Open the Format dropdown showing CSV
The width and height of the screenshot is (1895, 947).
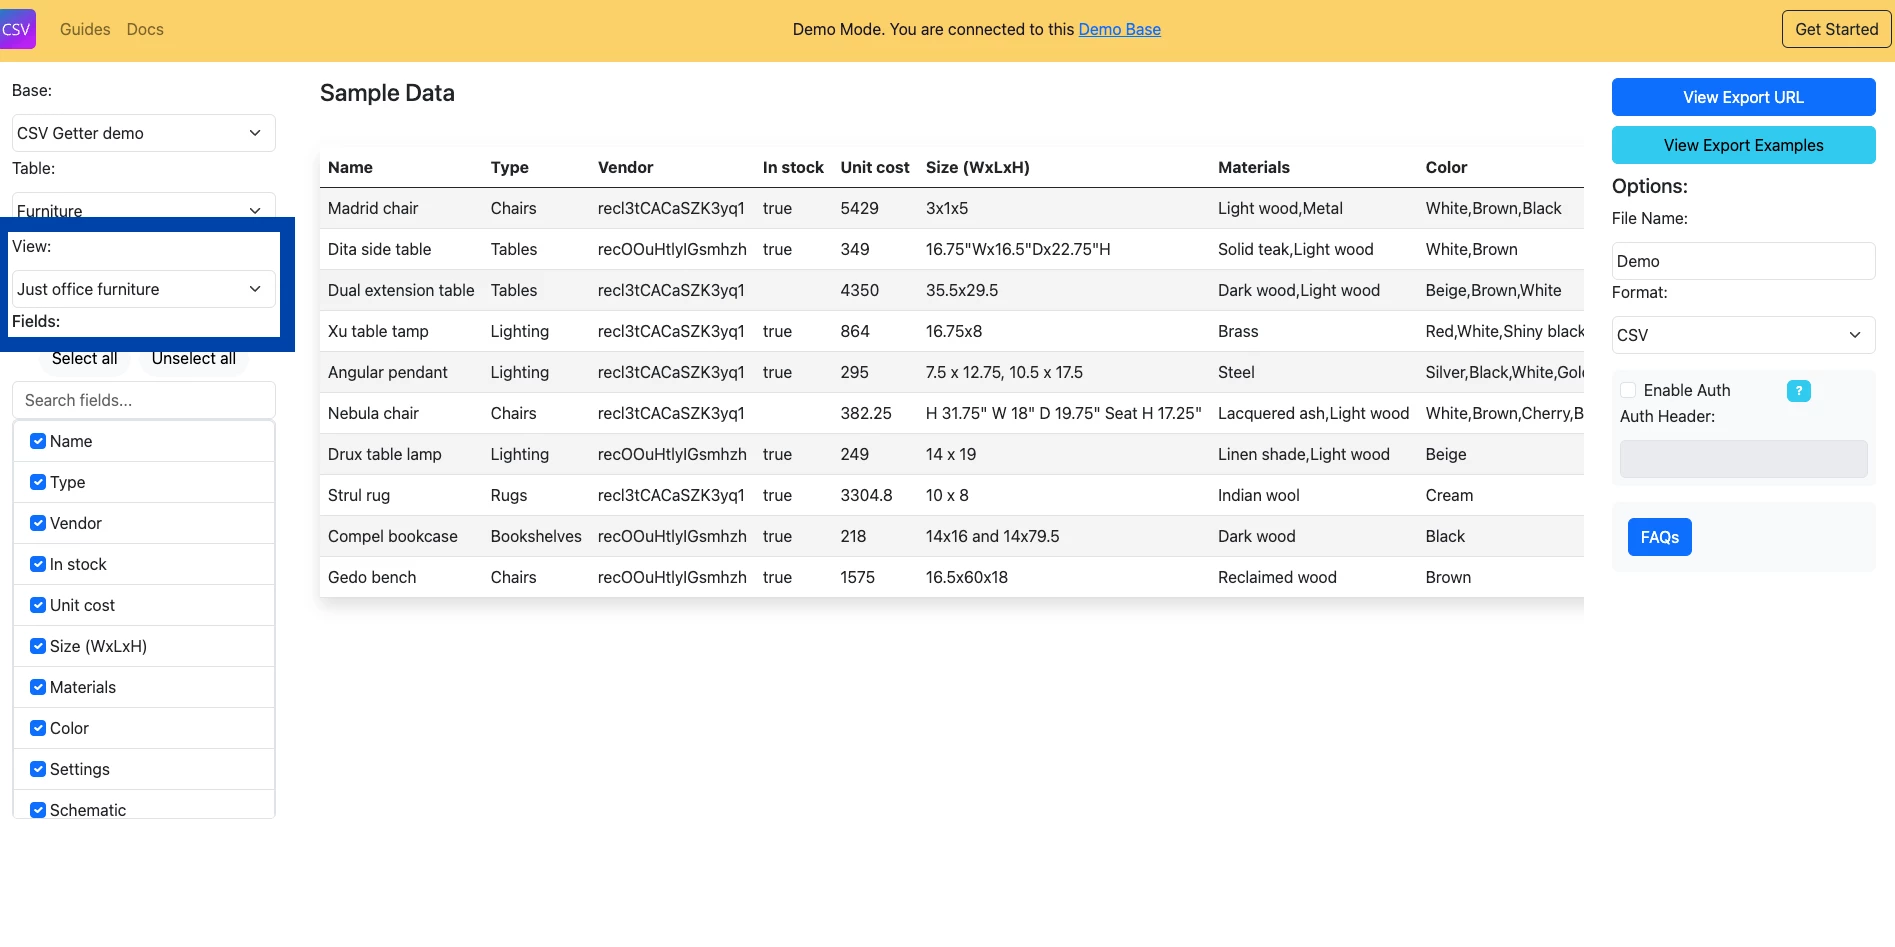point(1743,335)
